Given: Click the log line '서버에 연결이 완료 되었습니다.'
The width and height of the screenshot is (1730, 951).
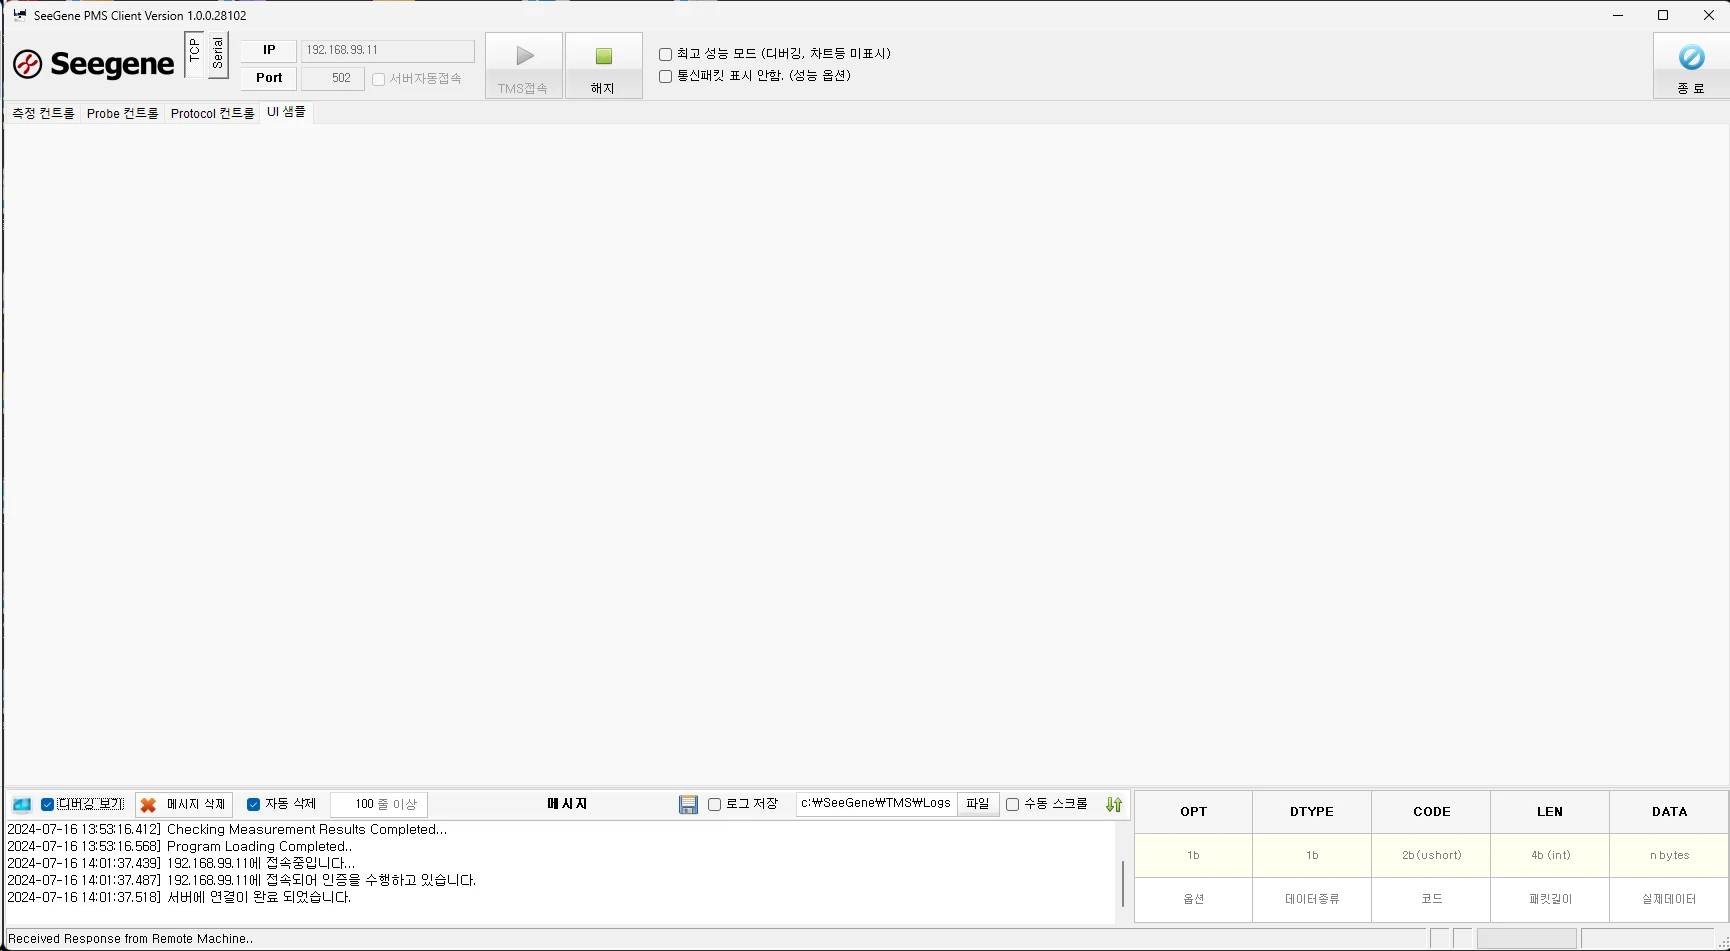Looking at the screenshot, I should coord(179,898).
